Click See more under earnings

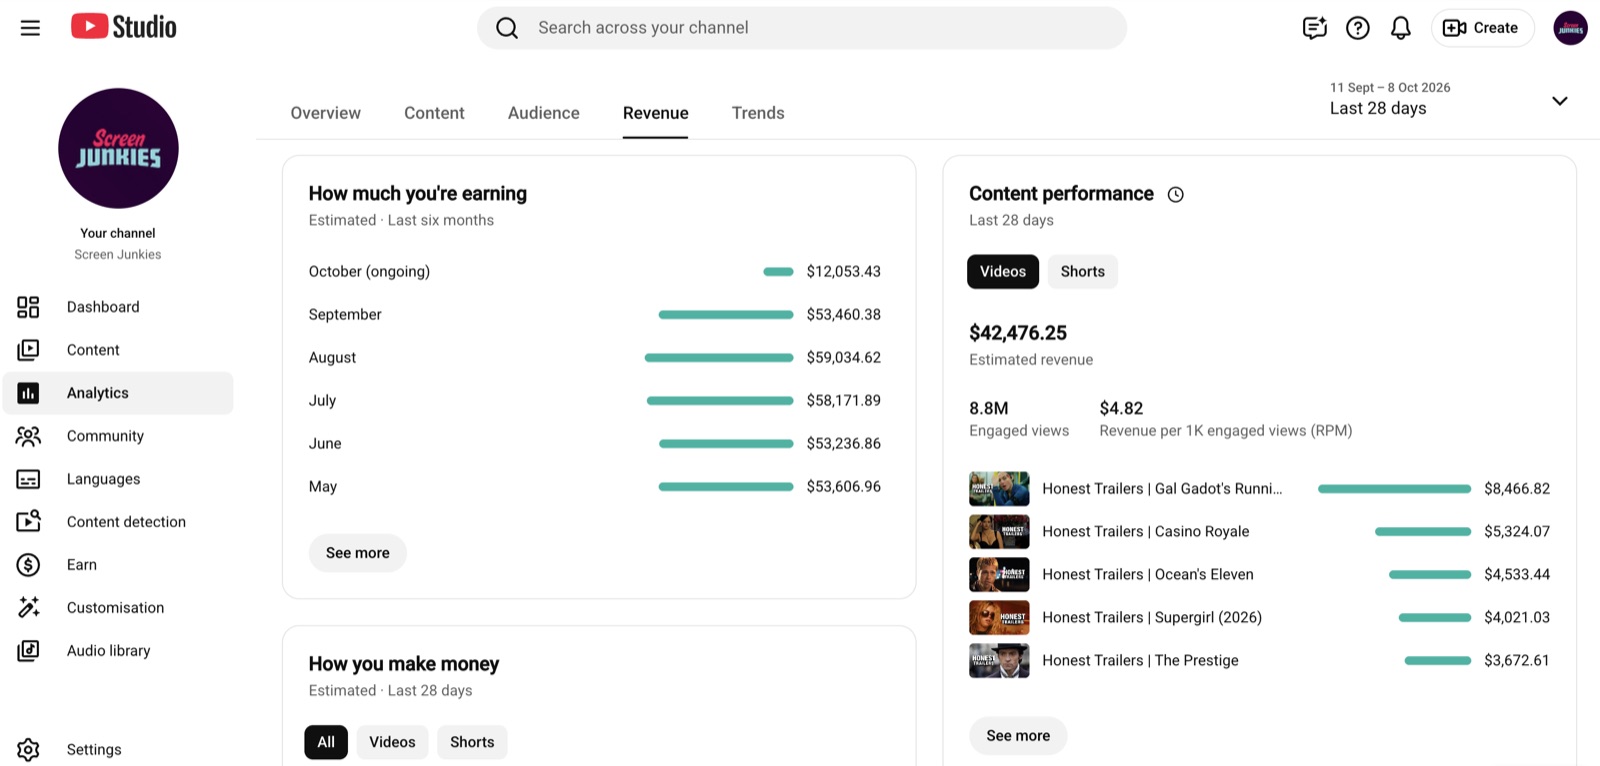coord(358,553)
